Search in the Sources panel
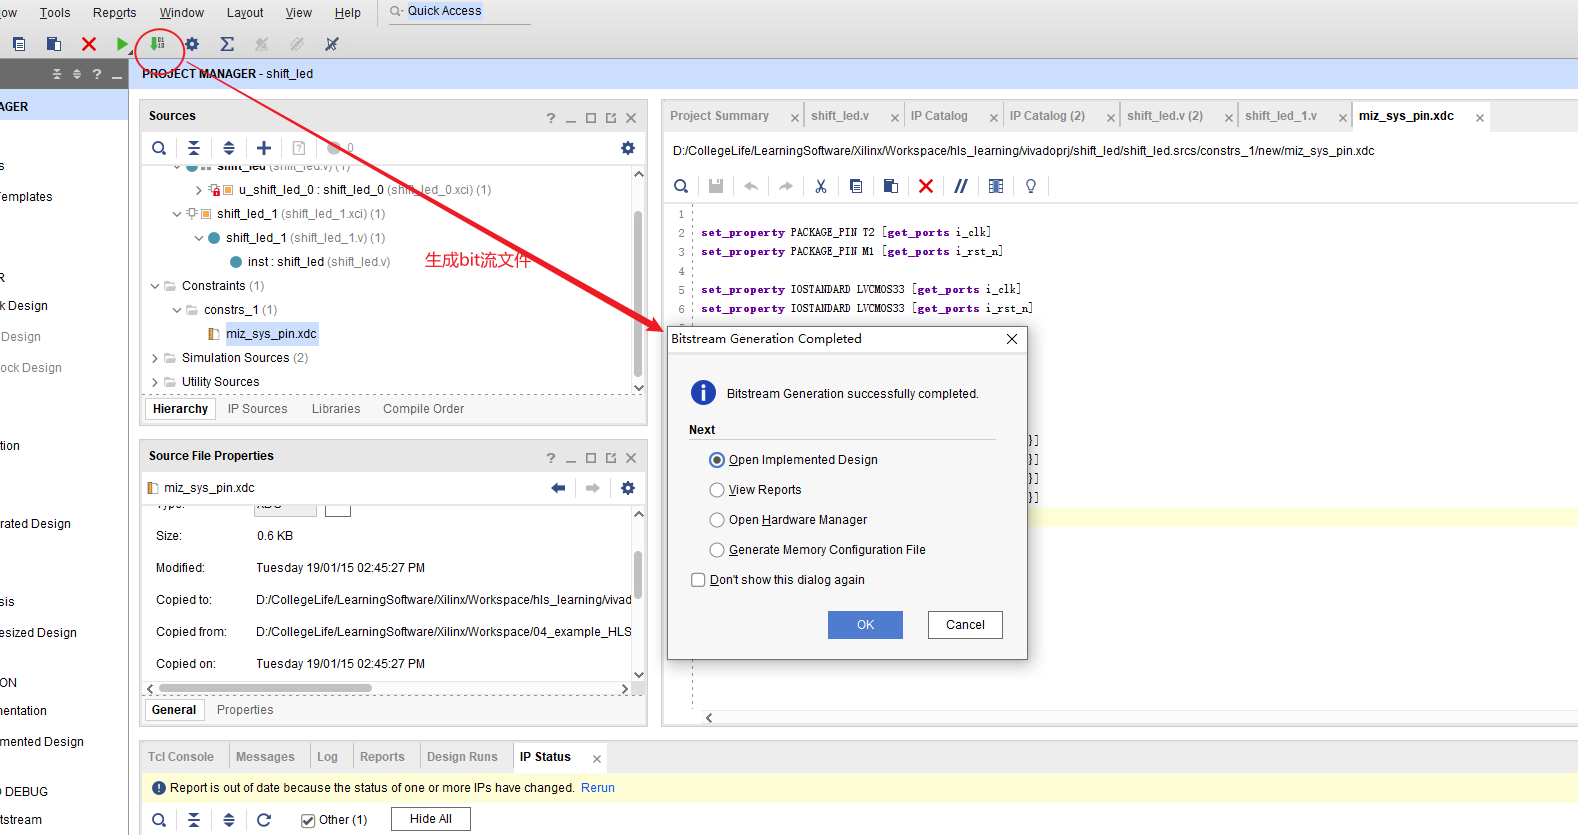Image resolution: width=1578 pixels, height=835 pixels. (159, 148)
